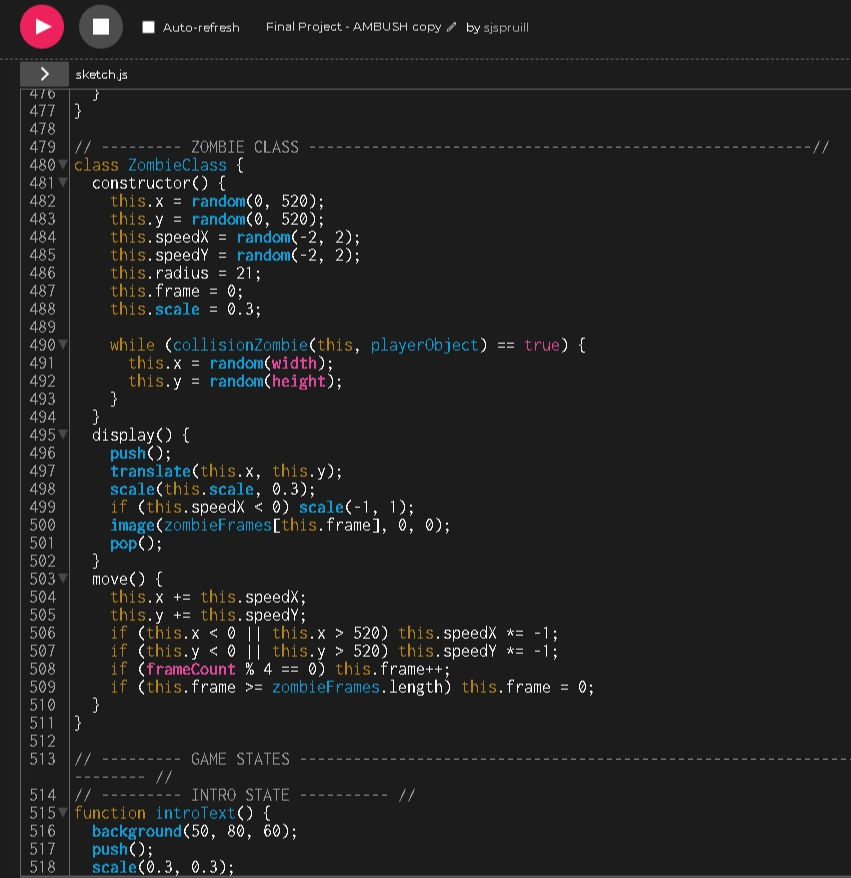Expand the file navigation sidebar arrow

click(x=44, y=73)
